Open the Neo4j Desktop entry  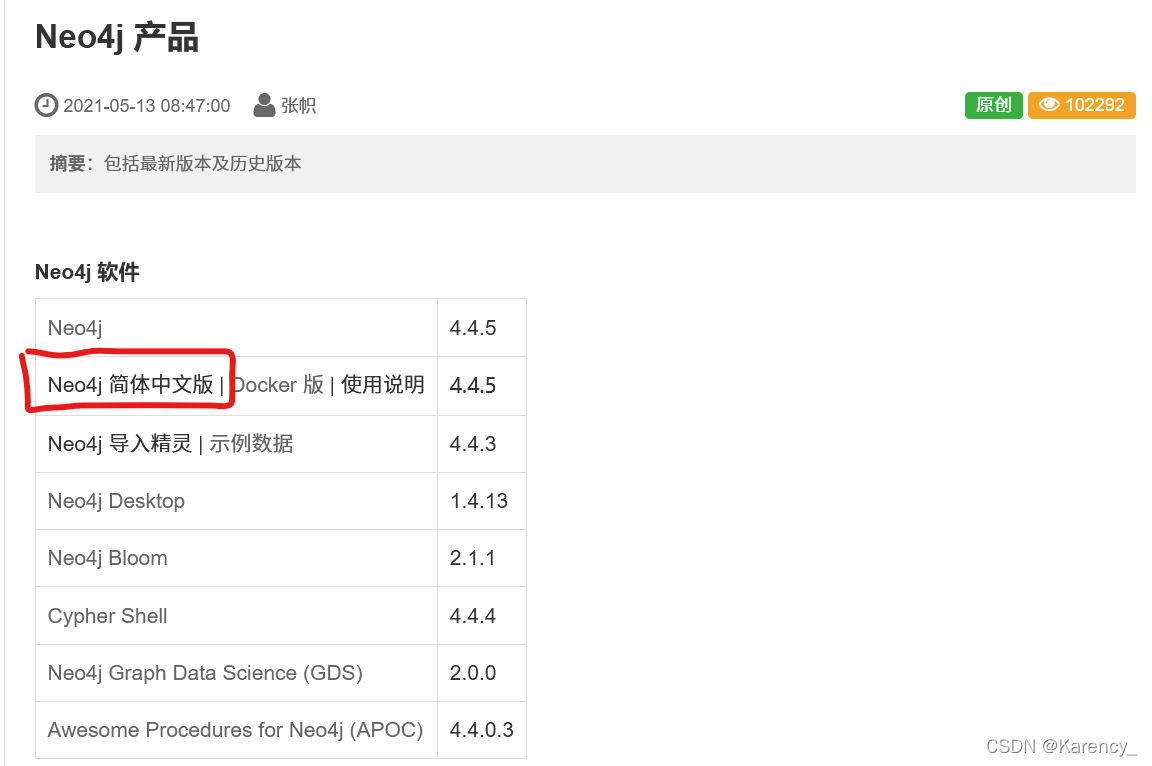click(116, 501)
